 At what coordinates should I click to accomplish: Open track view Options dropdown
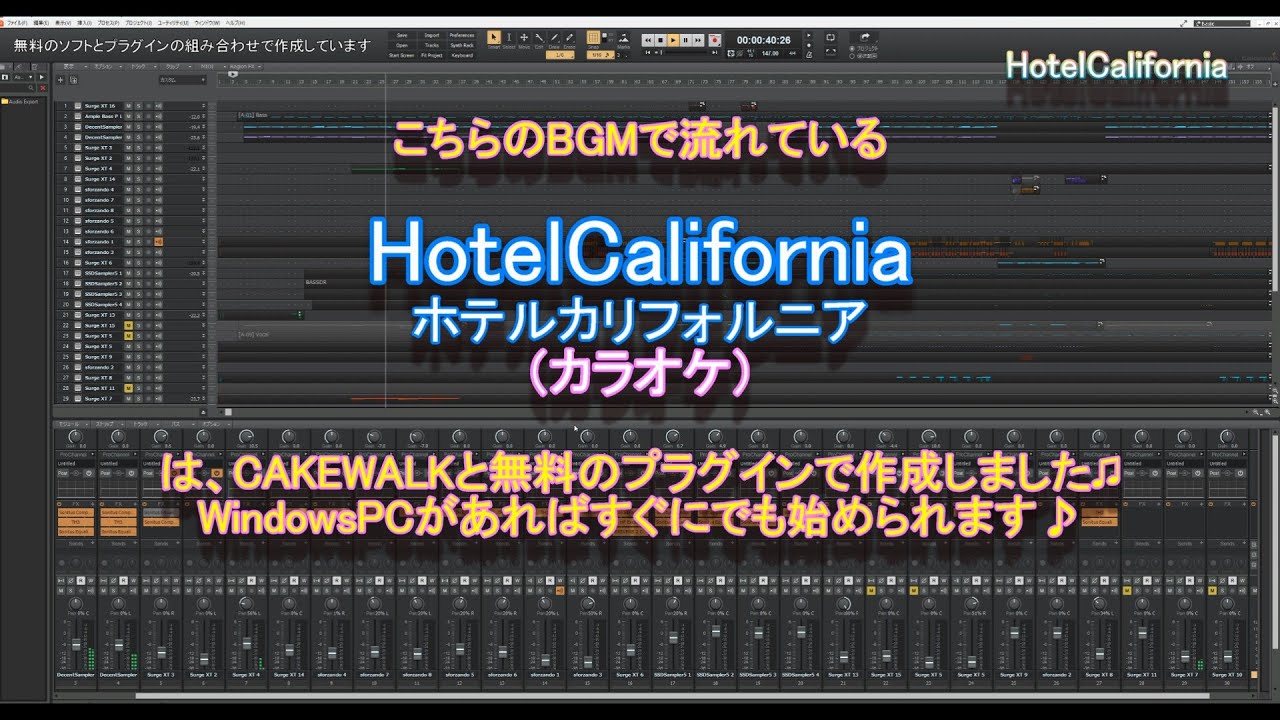106,67
